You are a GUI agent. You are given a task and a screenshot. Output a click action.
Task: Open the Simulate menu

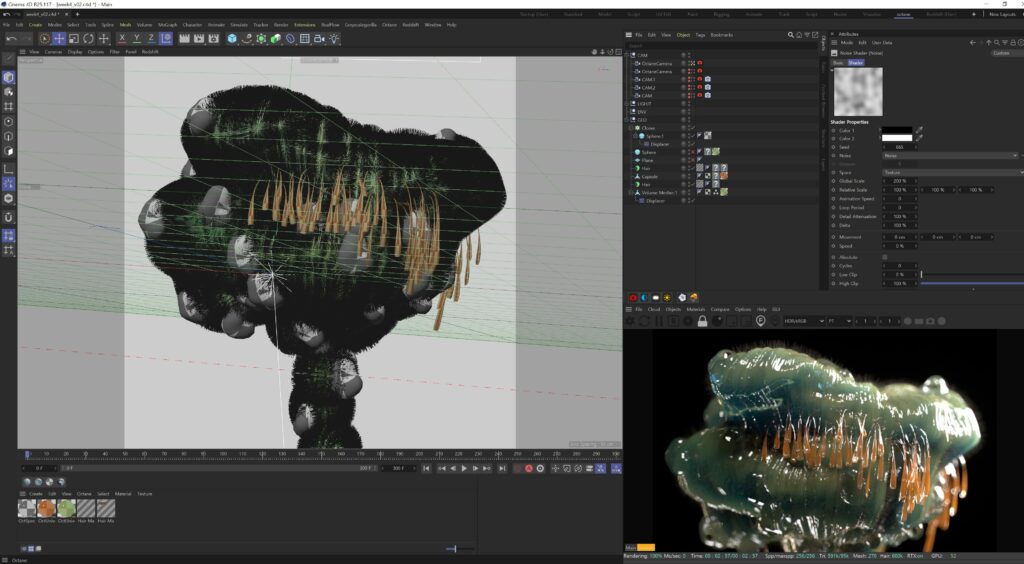[x=239, y=24]
